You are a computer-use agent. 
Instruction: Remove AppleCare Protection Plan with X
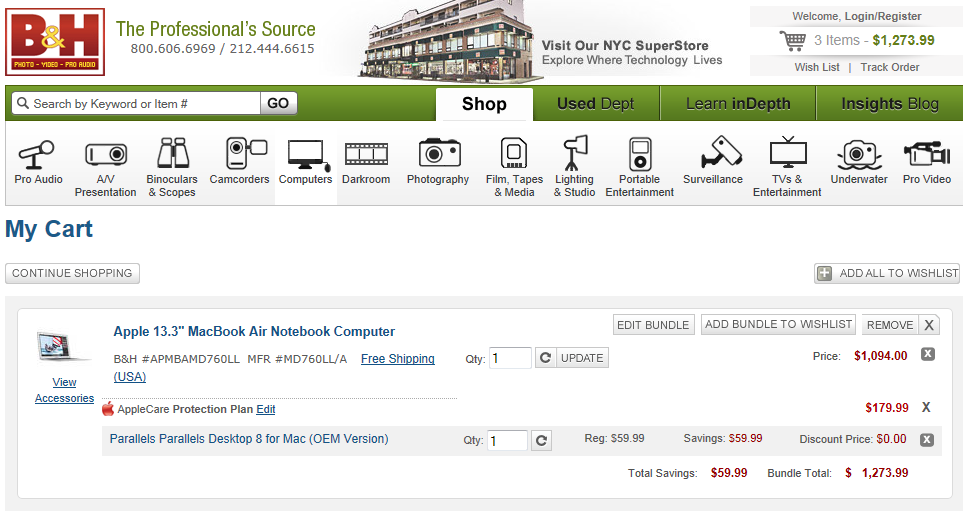(926, 407)
